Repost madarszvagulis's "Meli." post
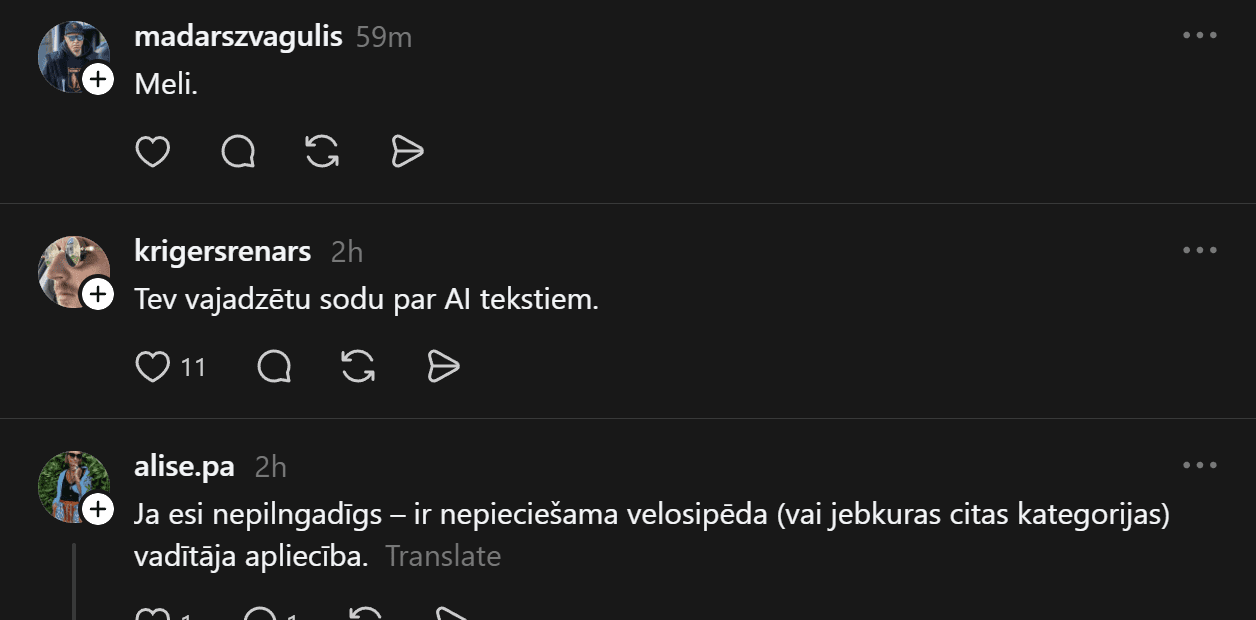Viewport: 1256px width, 620px height. coord(322,152)
